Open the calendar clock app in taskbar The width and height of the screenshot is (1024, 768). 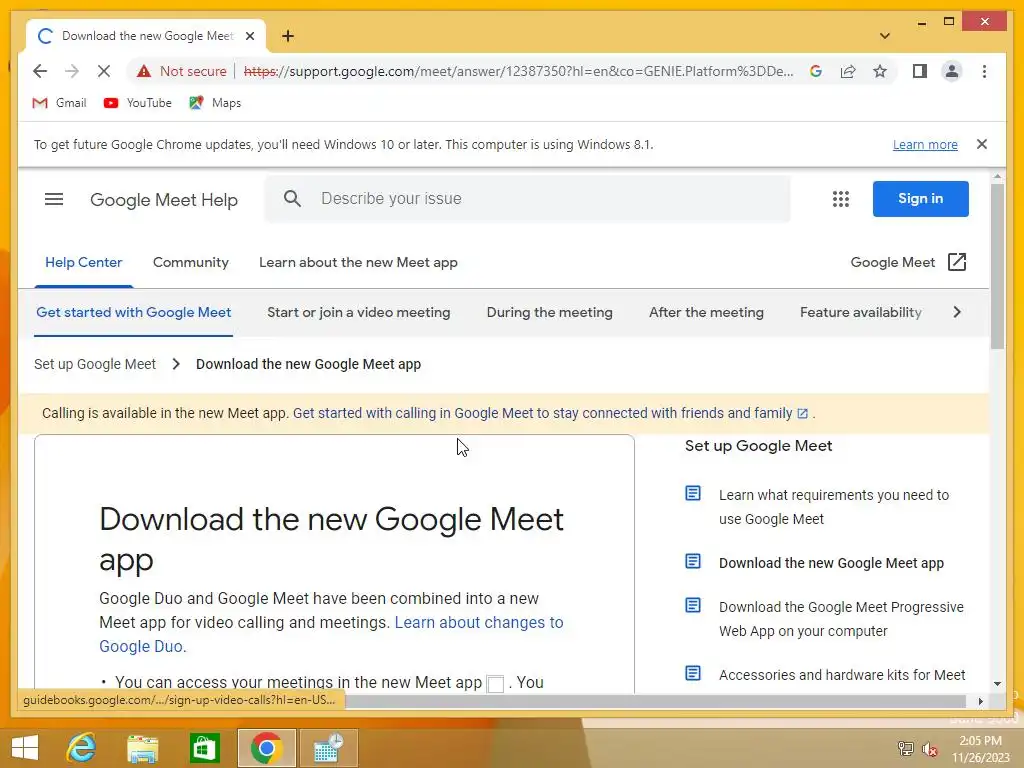328,748
